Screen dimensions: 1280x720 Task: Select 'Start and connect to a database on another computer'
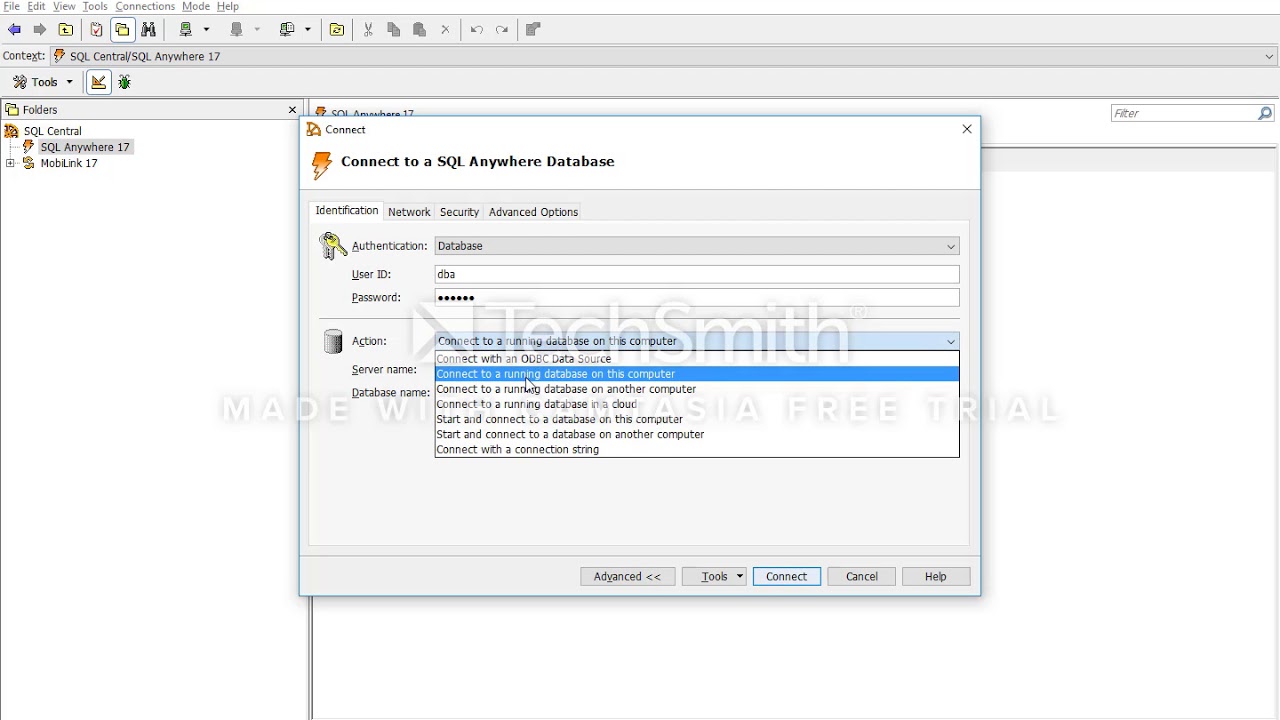[x=697, y=434]
